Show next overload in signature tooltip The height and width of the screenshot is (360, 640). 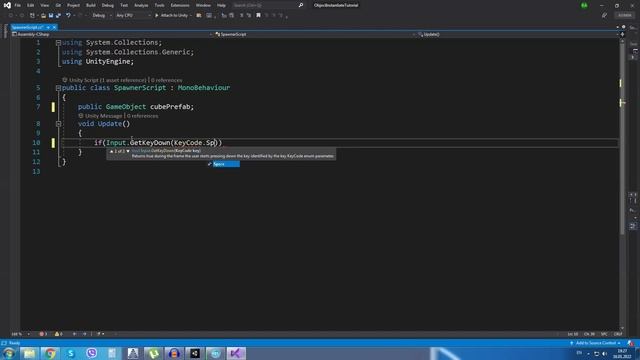(x=128, y=151)
